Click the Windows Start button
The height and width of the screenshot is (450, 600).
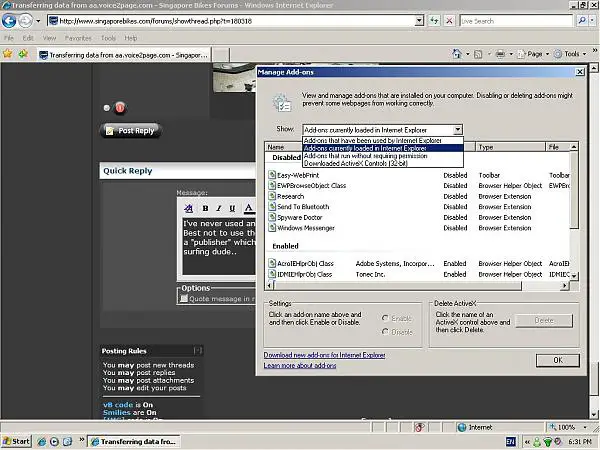pyautogui.click(x=16, y=442)
